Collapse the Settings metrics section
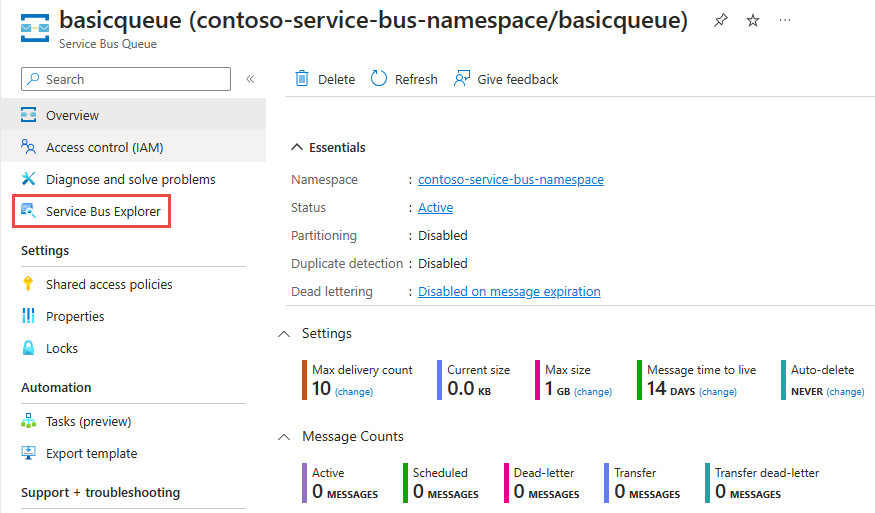875x513 pixels. click(x=284, y=333)
